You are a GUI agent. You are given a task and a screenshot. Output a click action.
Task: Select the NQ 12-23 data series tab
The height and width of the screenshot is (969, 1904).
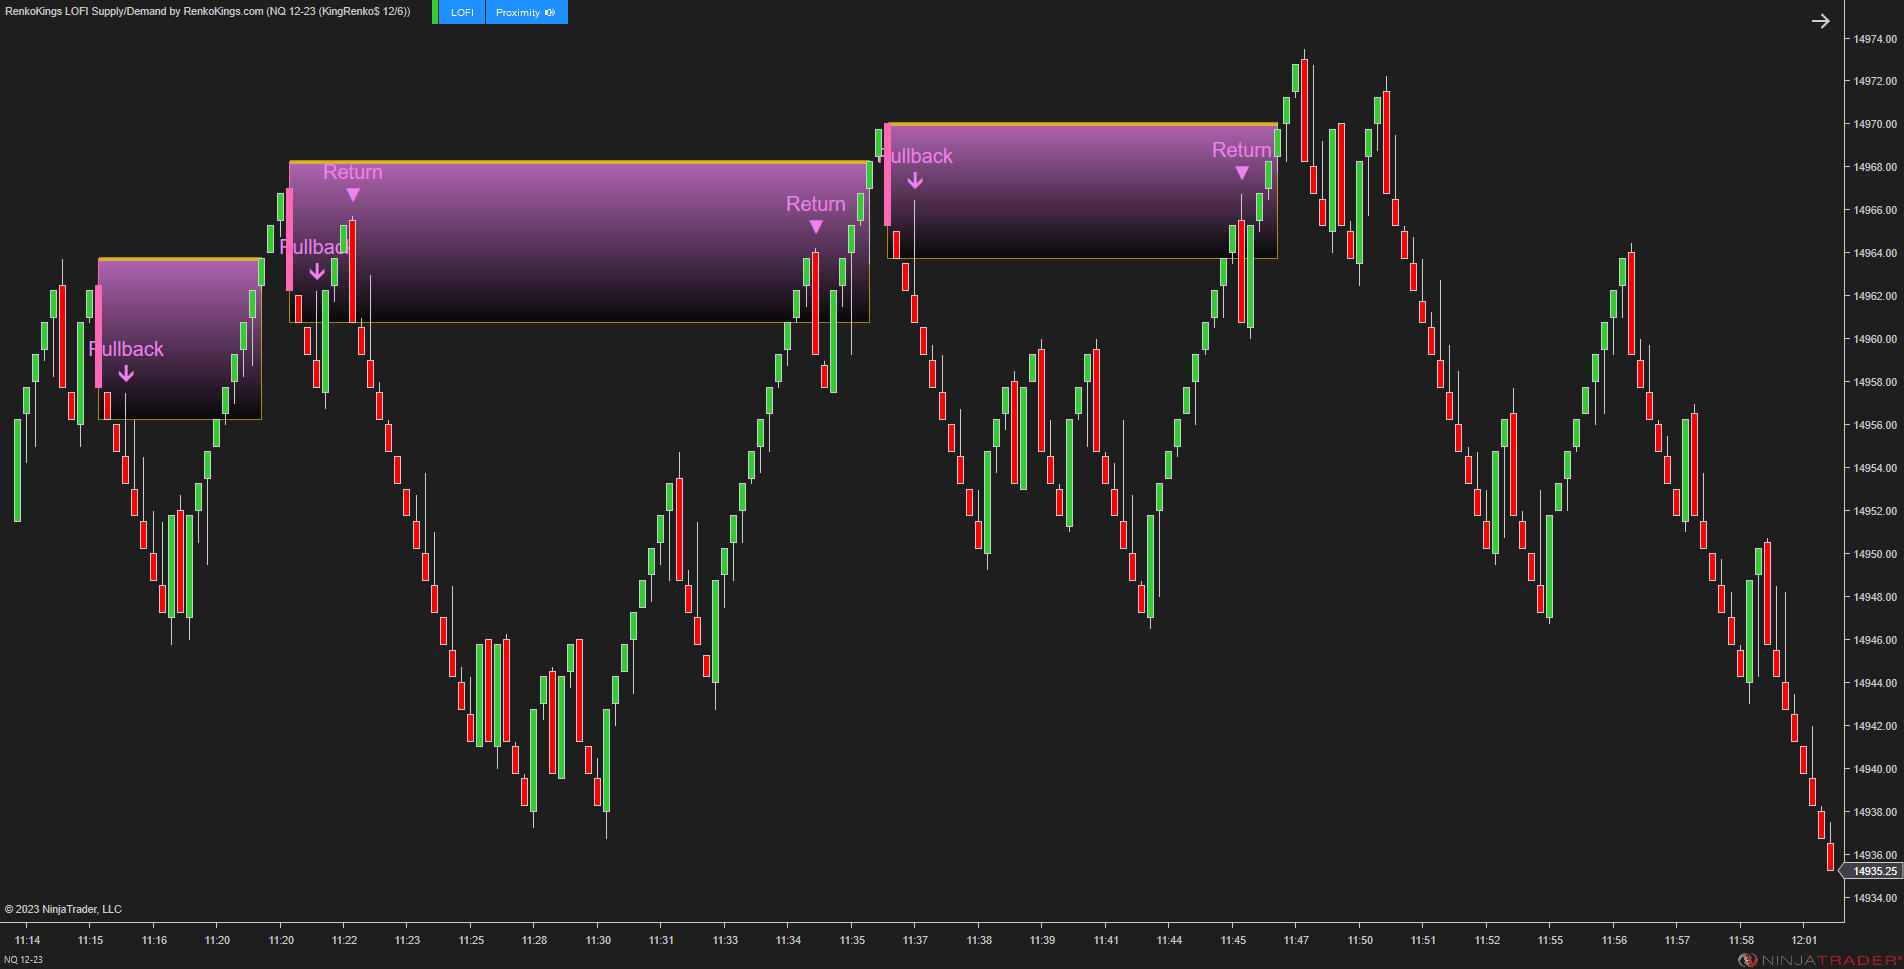22,957
